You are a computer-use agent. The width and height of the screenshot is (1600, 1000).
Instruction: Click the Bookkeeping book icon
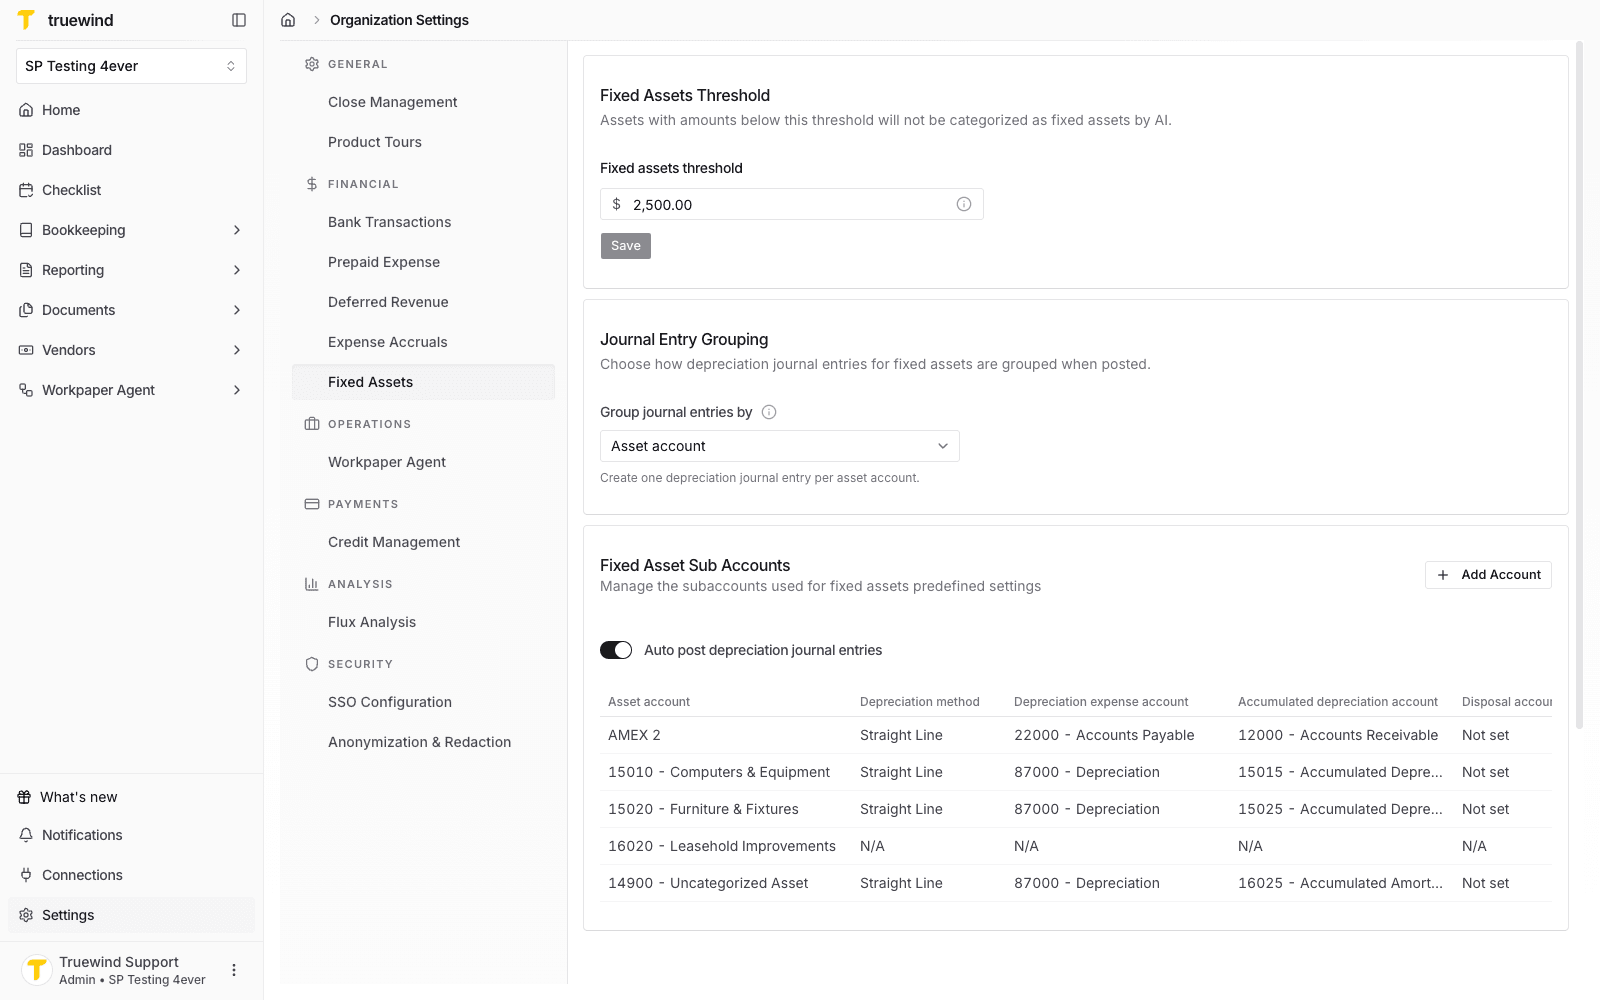coord(26,230)
